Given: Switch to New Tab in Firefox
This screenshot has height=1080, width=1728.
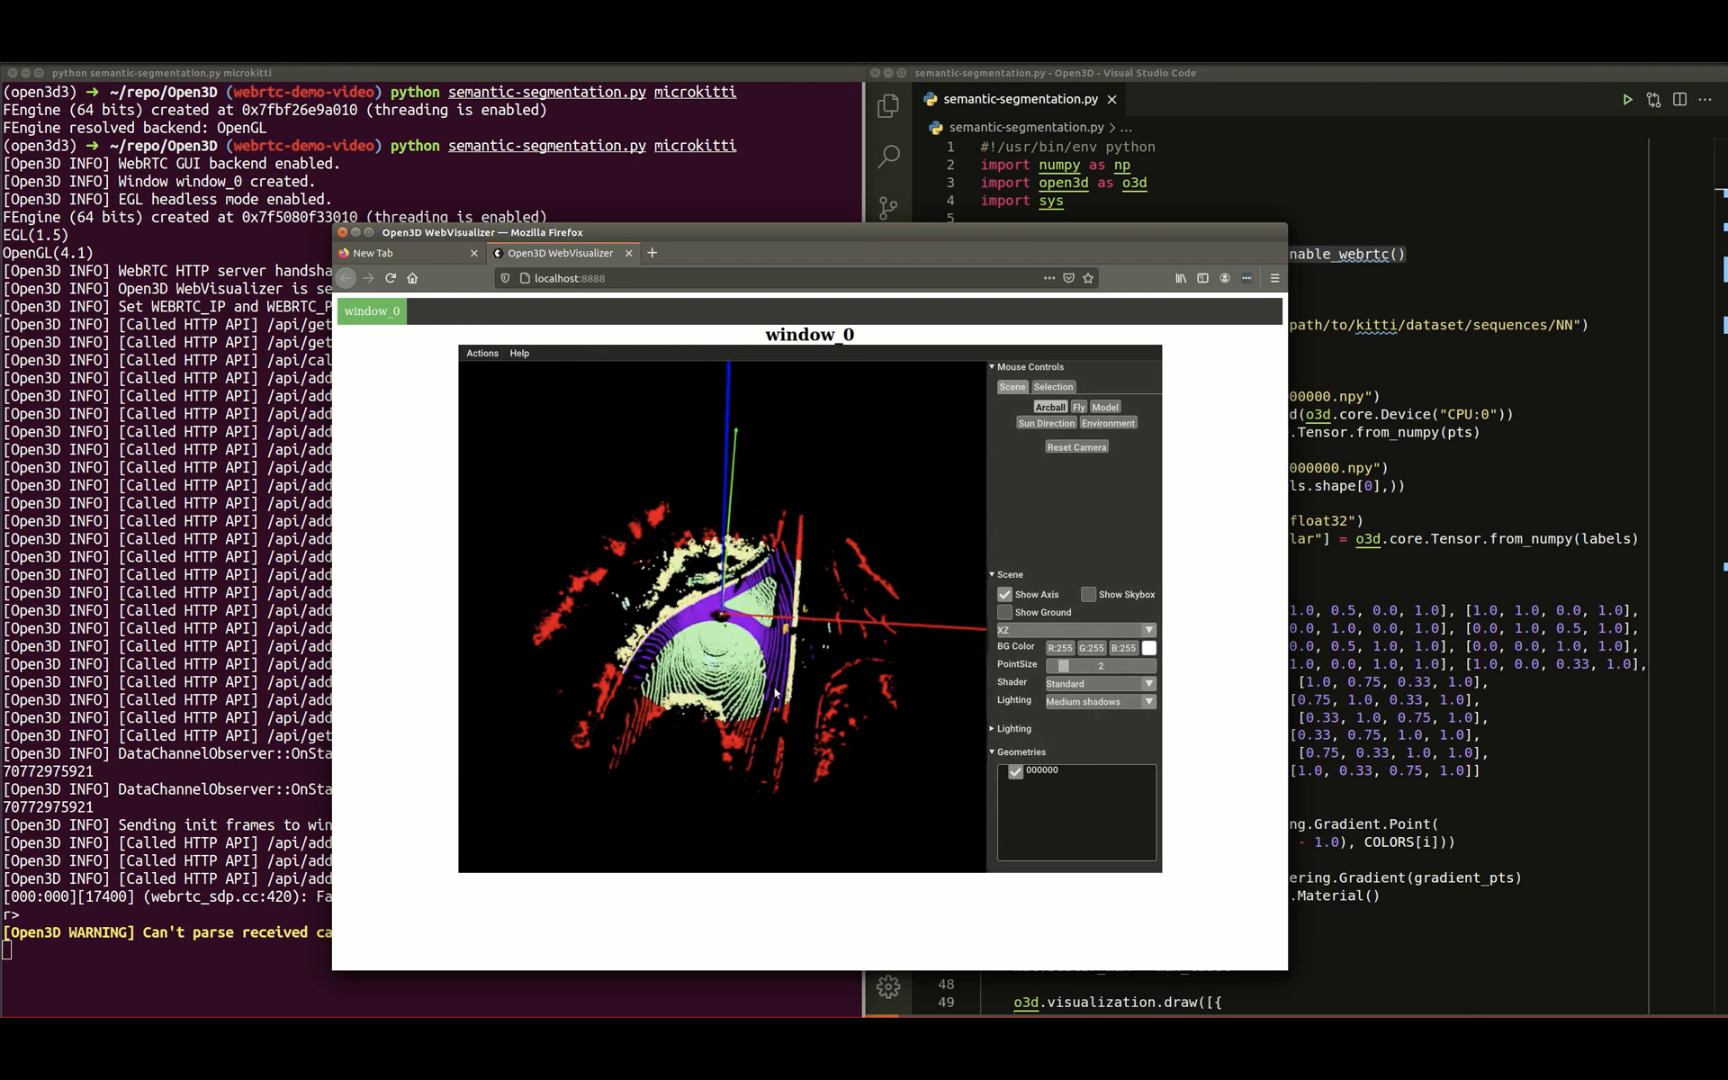Looking at the screenshot, I should click(408, 253).
